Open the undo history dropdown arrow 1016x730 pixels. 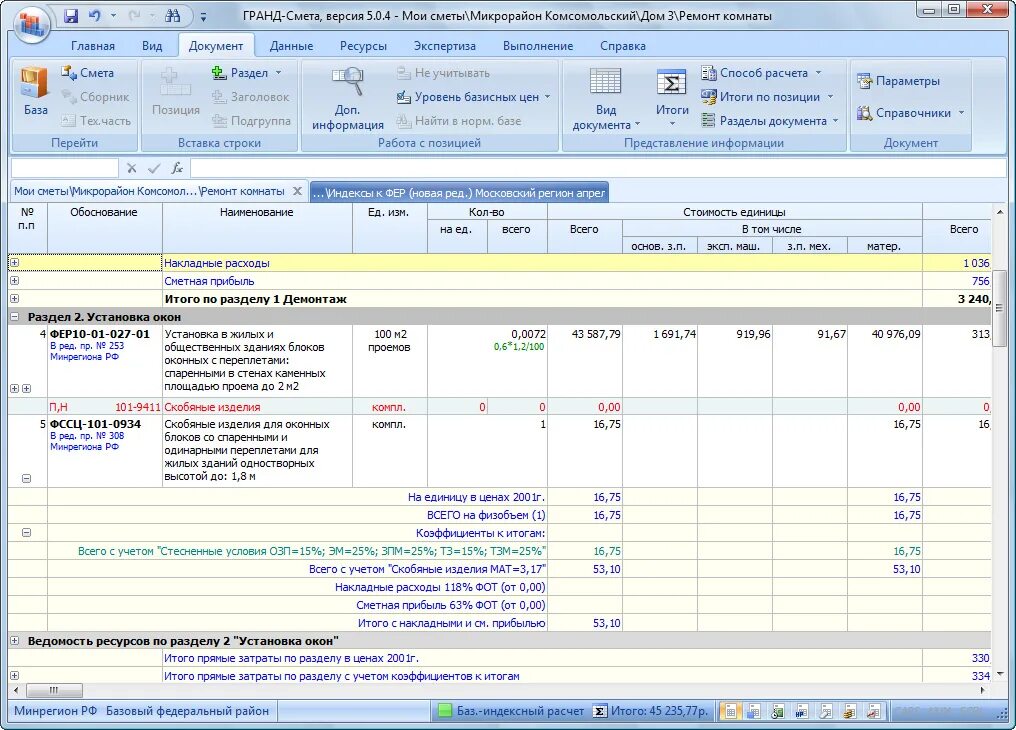click(x=113, y=16)
